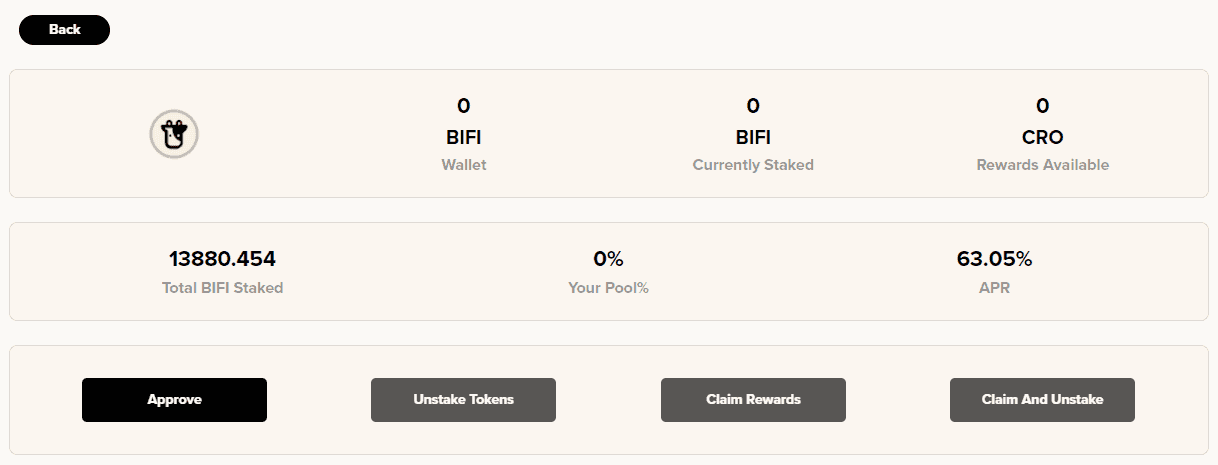Click the Total BIFI Staked label
The height and width of the screenshot is (465, 1218).
coord(222,288)
